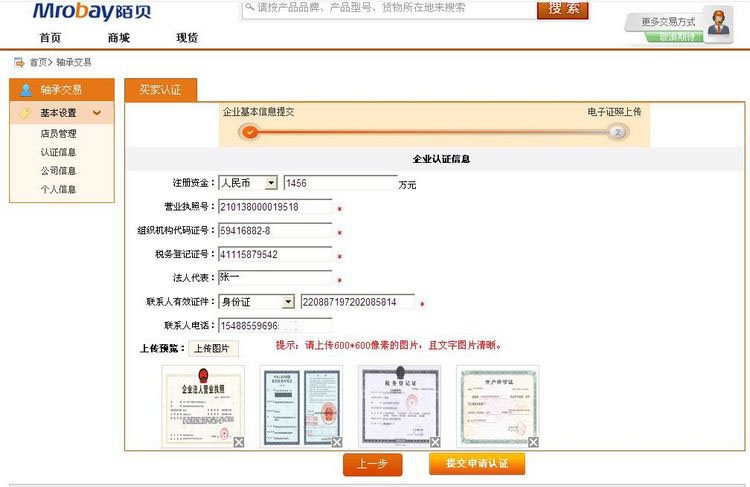Click the key icon beside 基本设置
Image resolution: width=750 pixels, height=487 pixels.
pos(25,113)
